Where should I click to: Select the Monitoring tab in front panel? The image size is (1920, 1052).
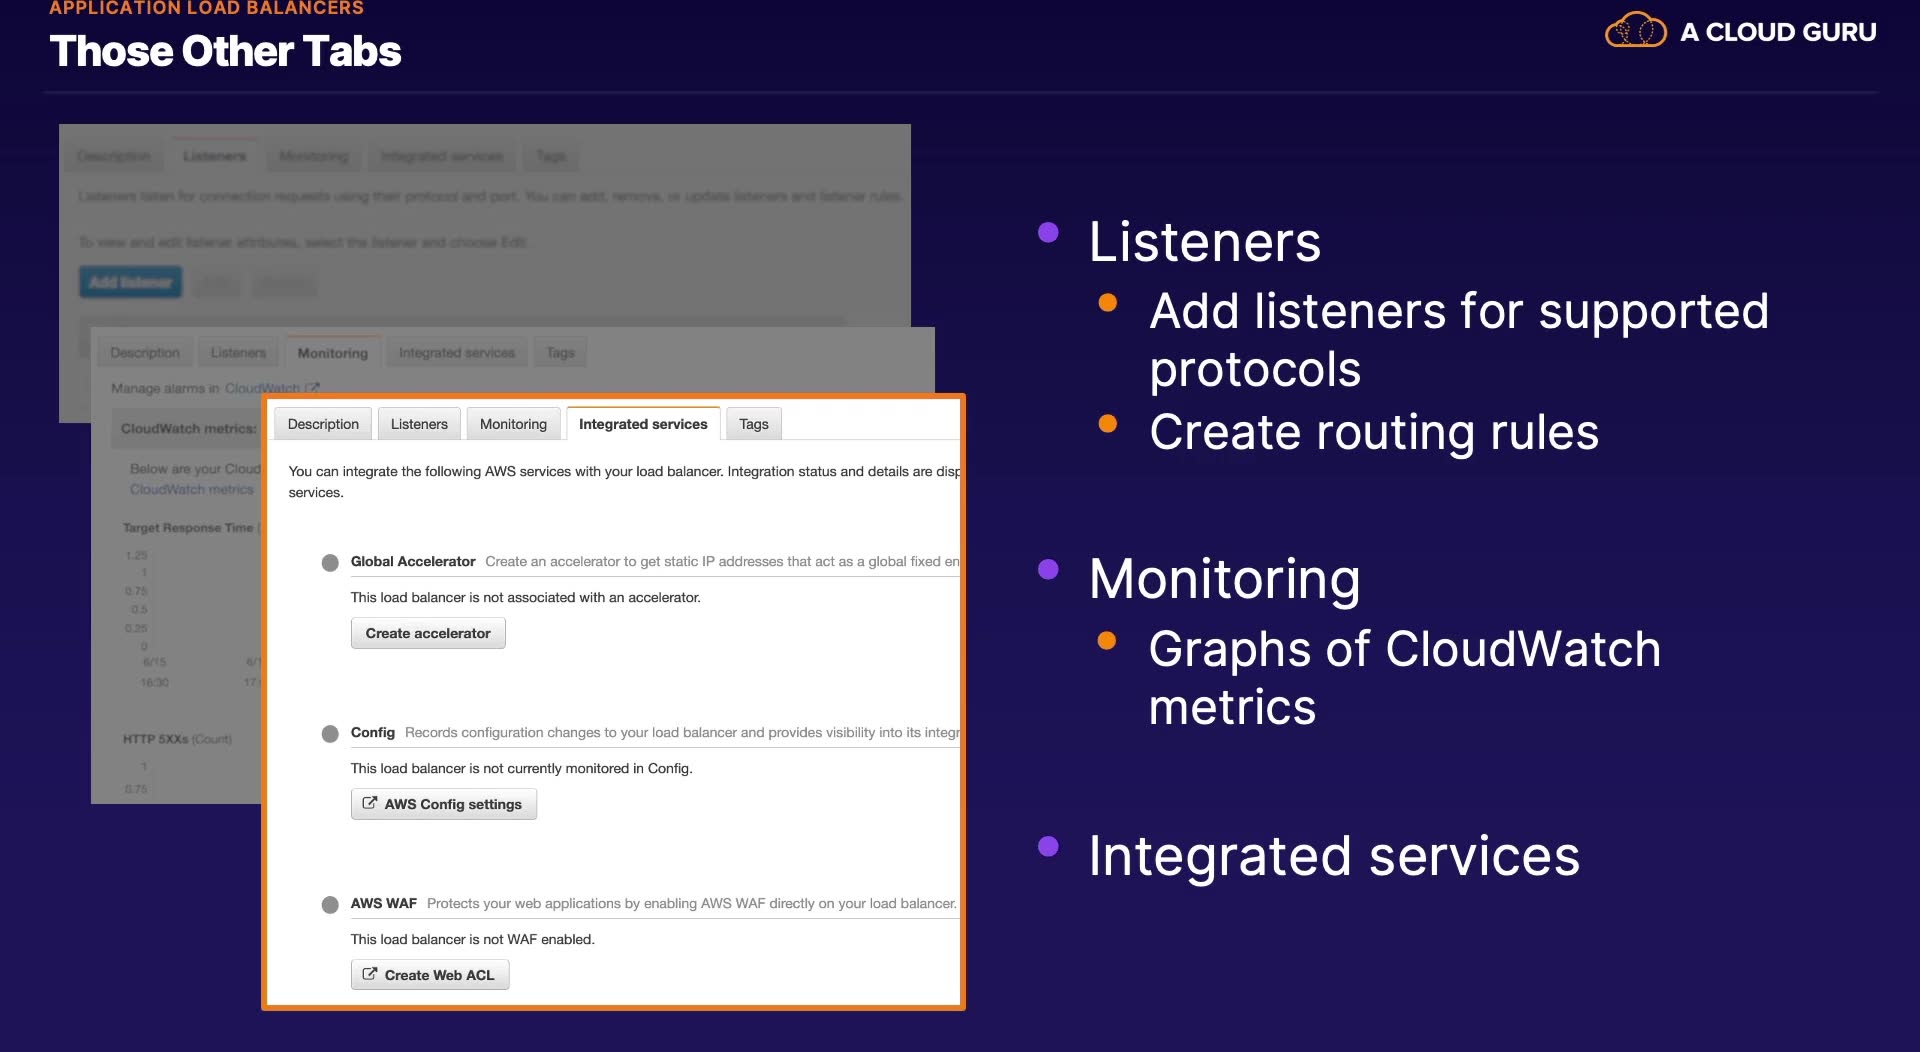513,424
